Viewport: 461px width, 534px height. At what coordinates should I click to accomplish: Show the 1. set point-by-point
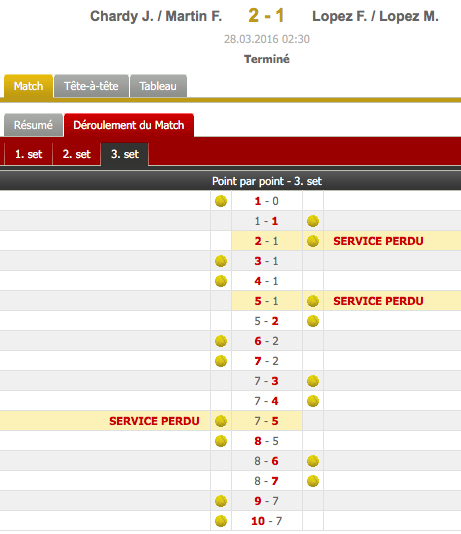click(x=29, y=154)
